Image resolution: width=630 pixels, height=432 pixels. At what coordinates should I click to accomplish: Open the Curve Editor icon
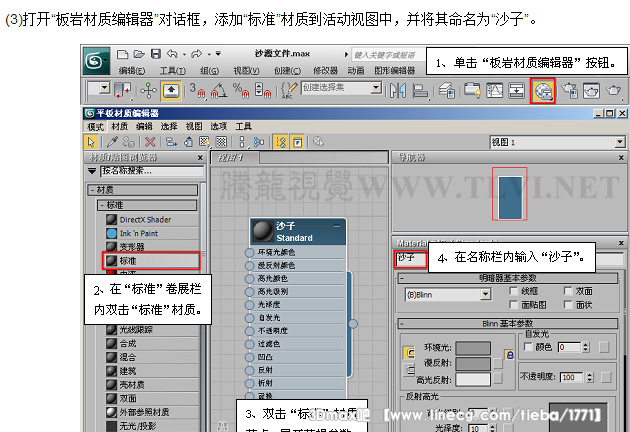[494, 90]
